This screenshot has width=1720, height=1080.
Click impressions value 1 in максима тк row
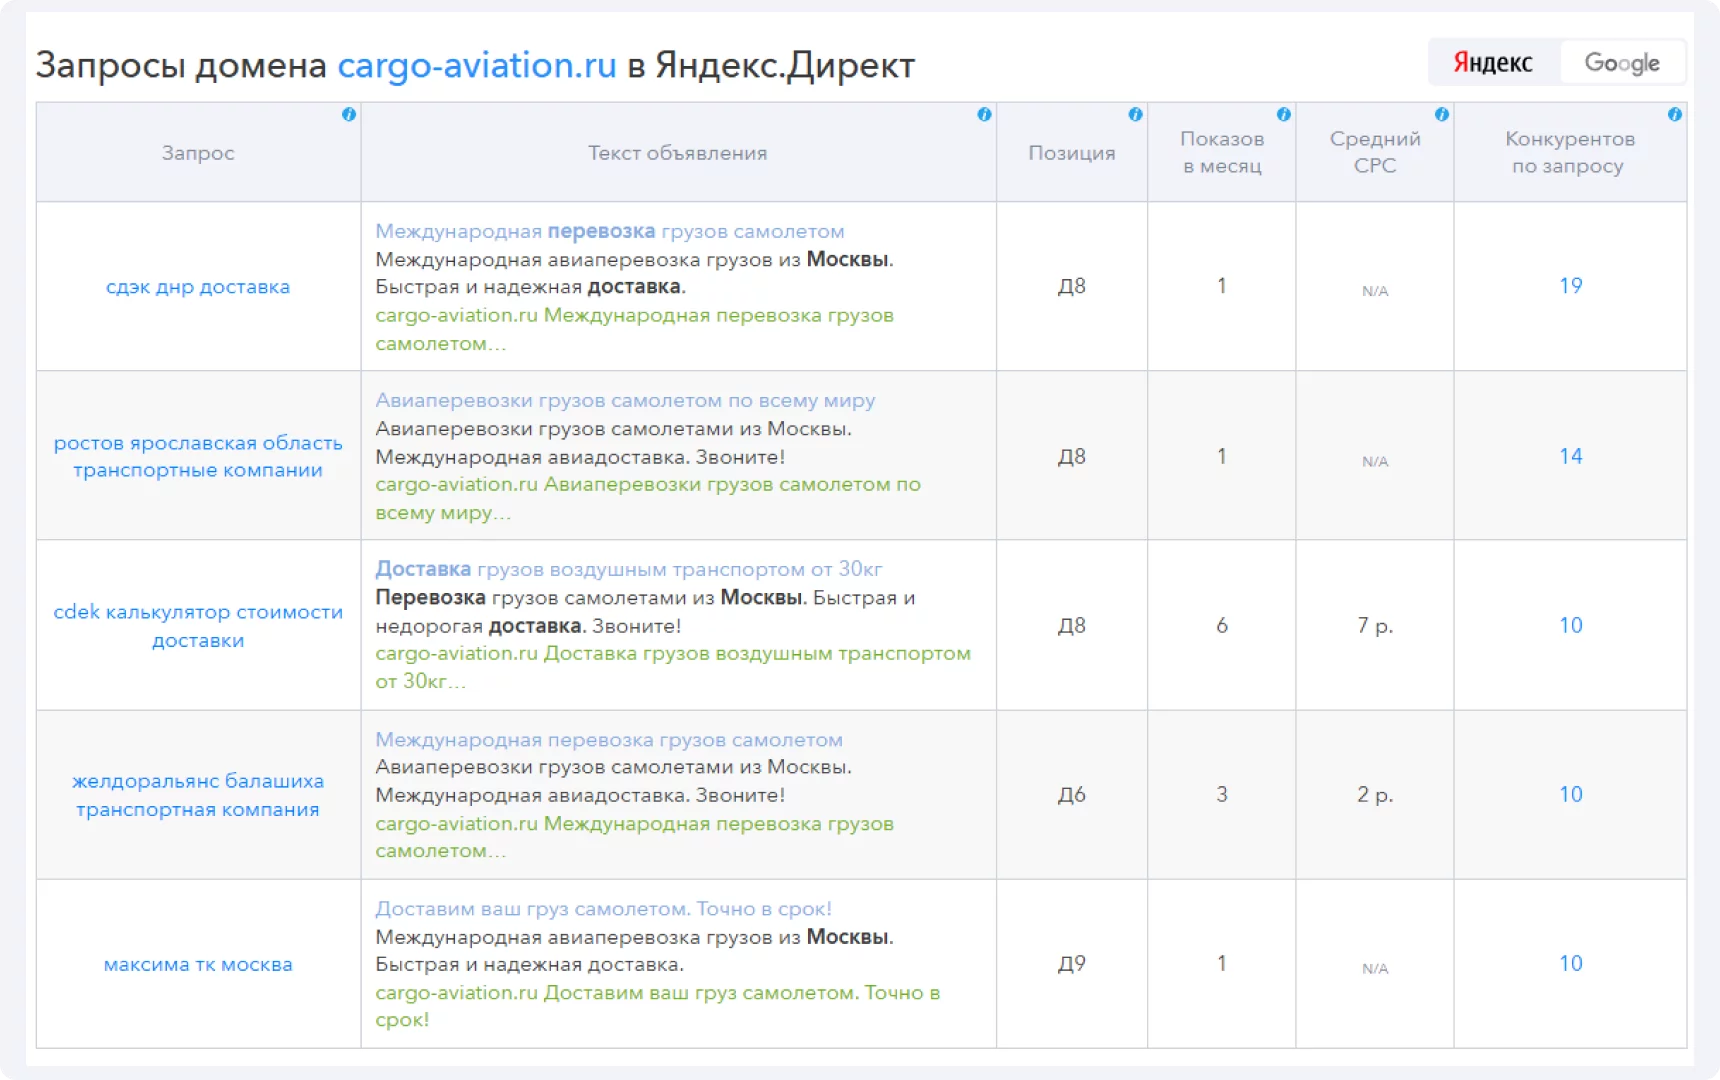(x=1222, y=963)
